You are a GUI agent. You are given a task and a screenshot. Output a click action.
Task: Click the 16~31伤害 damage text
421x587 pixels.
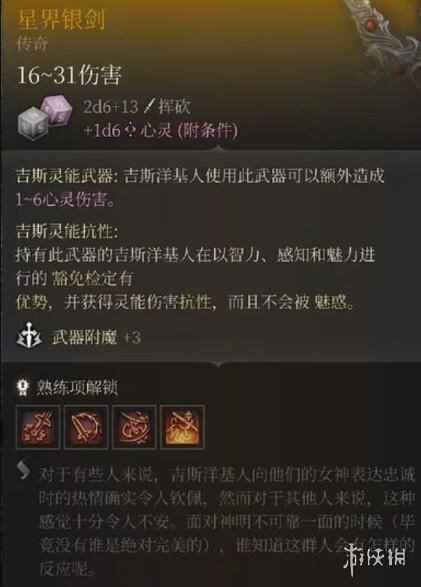[69, 75]
